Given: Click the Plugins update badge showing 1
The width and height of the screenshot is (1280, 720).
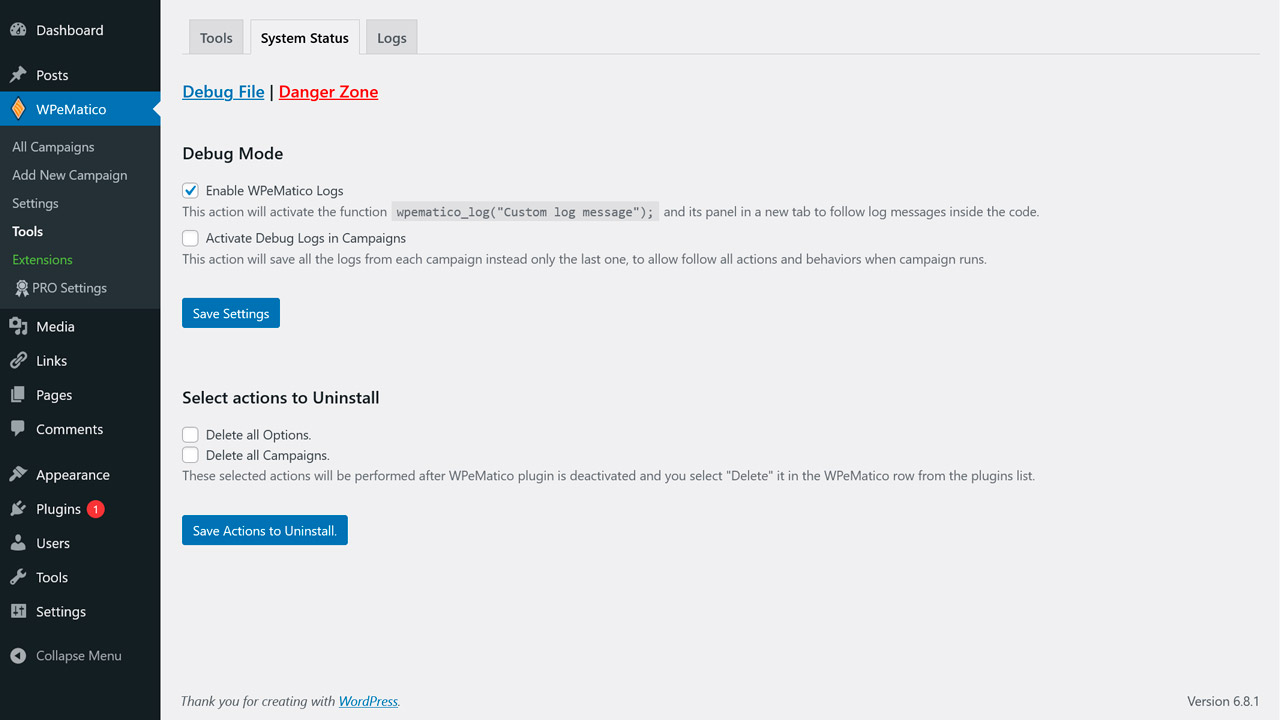Looking at the screenshot, I should coord(95,509).
